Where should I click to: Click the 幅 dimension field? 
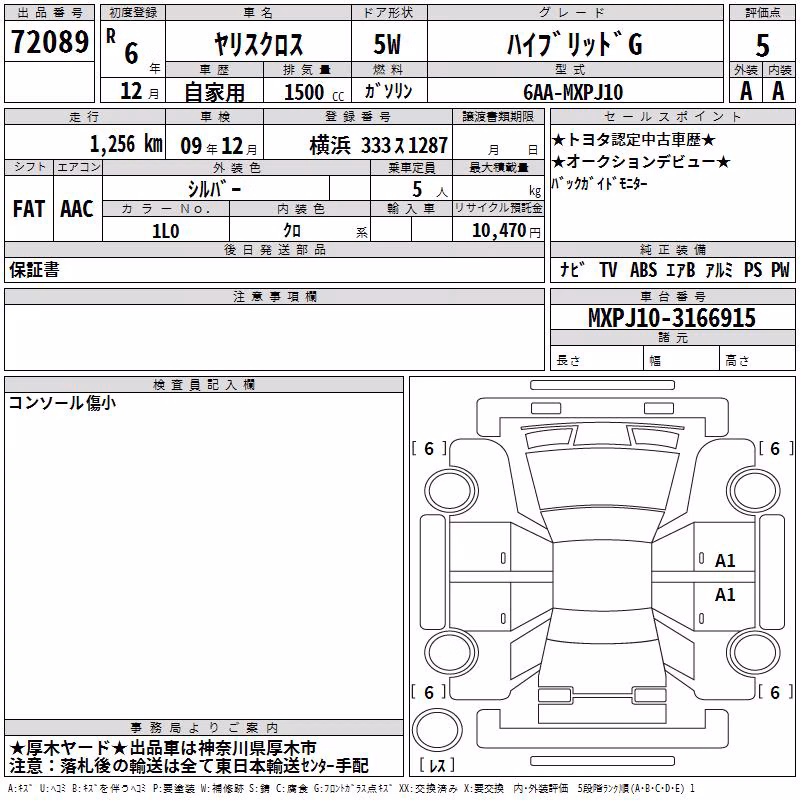tap(682, 360)
